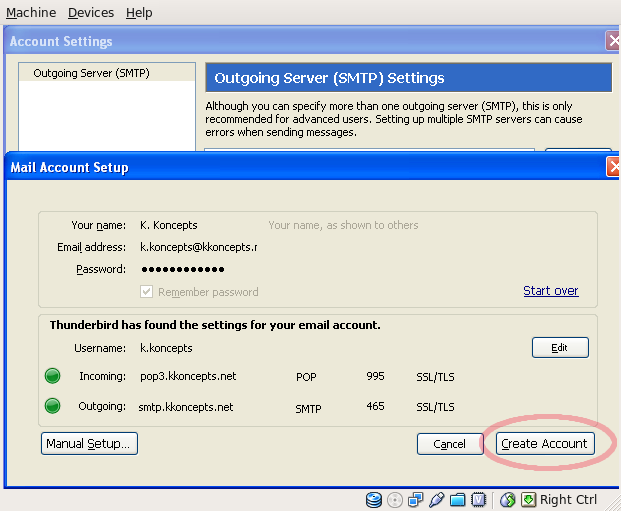Click the green status indicator for Outgoing

tap(52, 406)
